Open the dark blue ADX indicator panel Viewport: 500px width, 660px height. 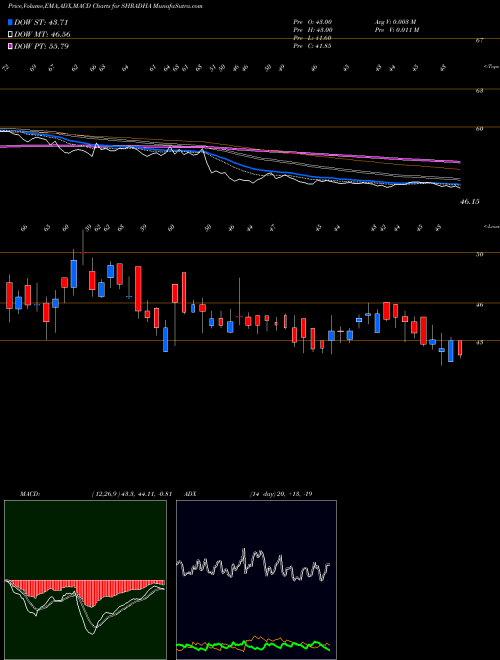pyautogui.click(x=256, y=580)
